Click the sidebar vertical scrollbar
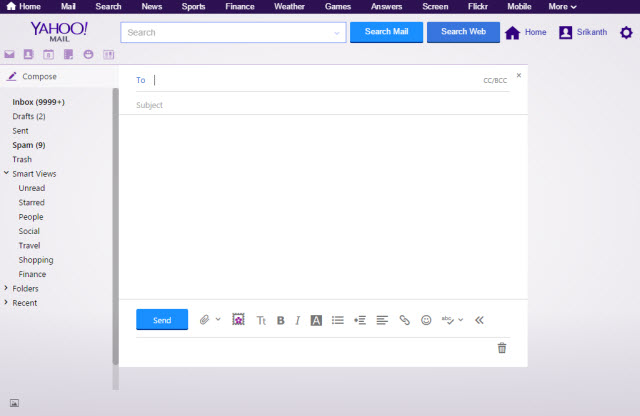This screenshot has width=640, height=416. [x=116, y=227]
